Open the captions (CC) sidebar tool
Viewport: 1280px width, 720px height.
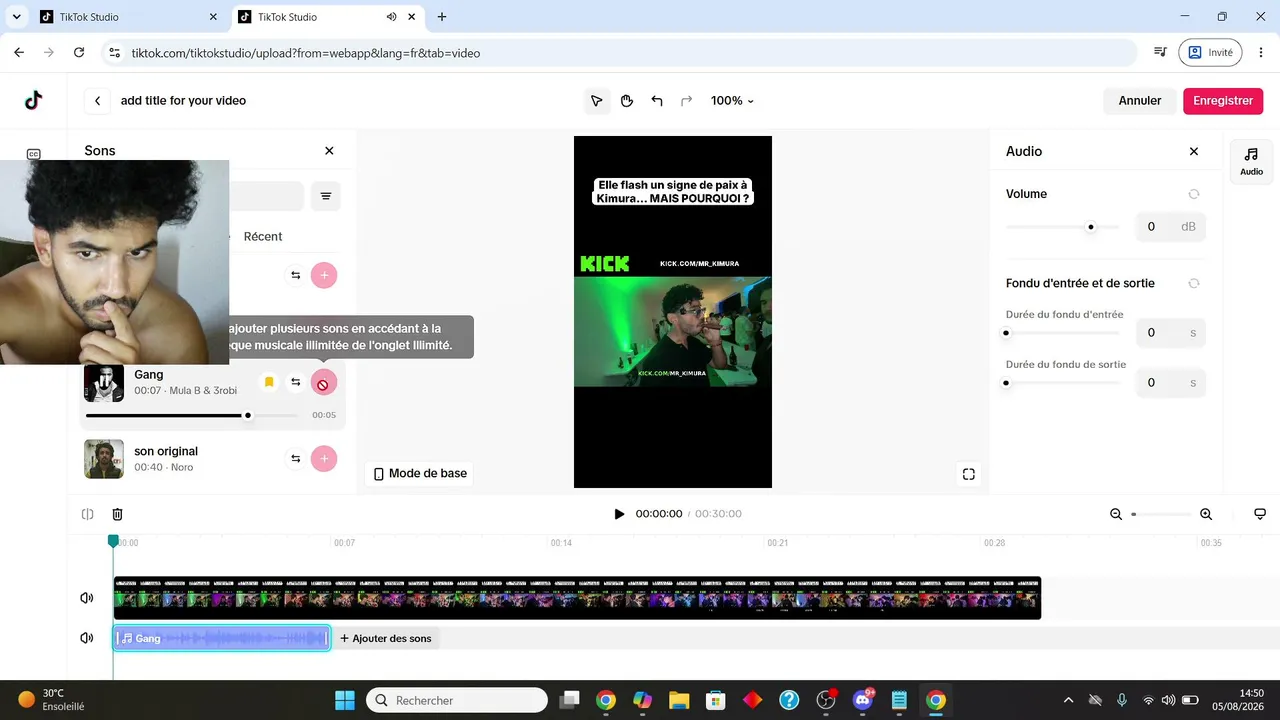click(34, 154)
